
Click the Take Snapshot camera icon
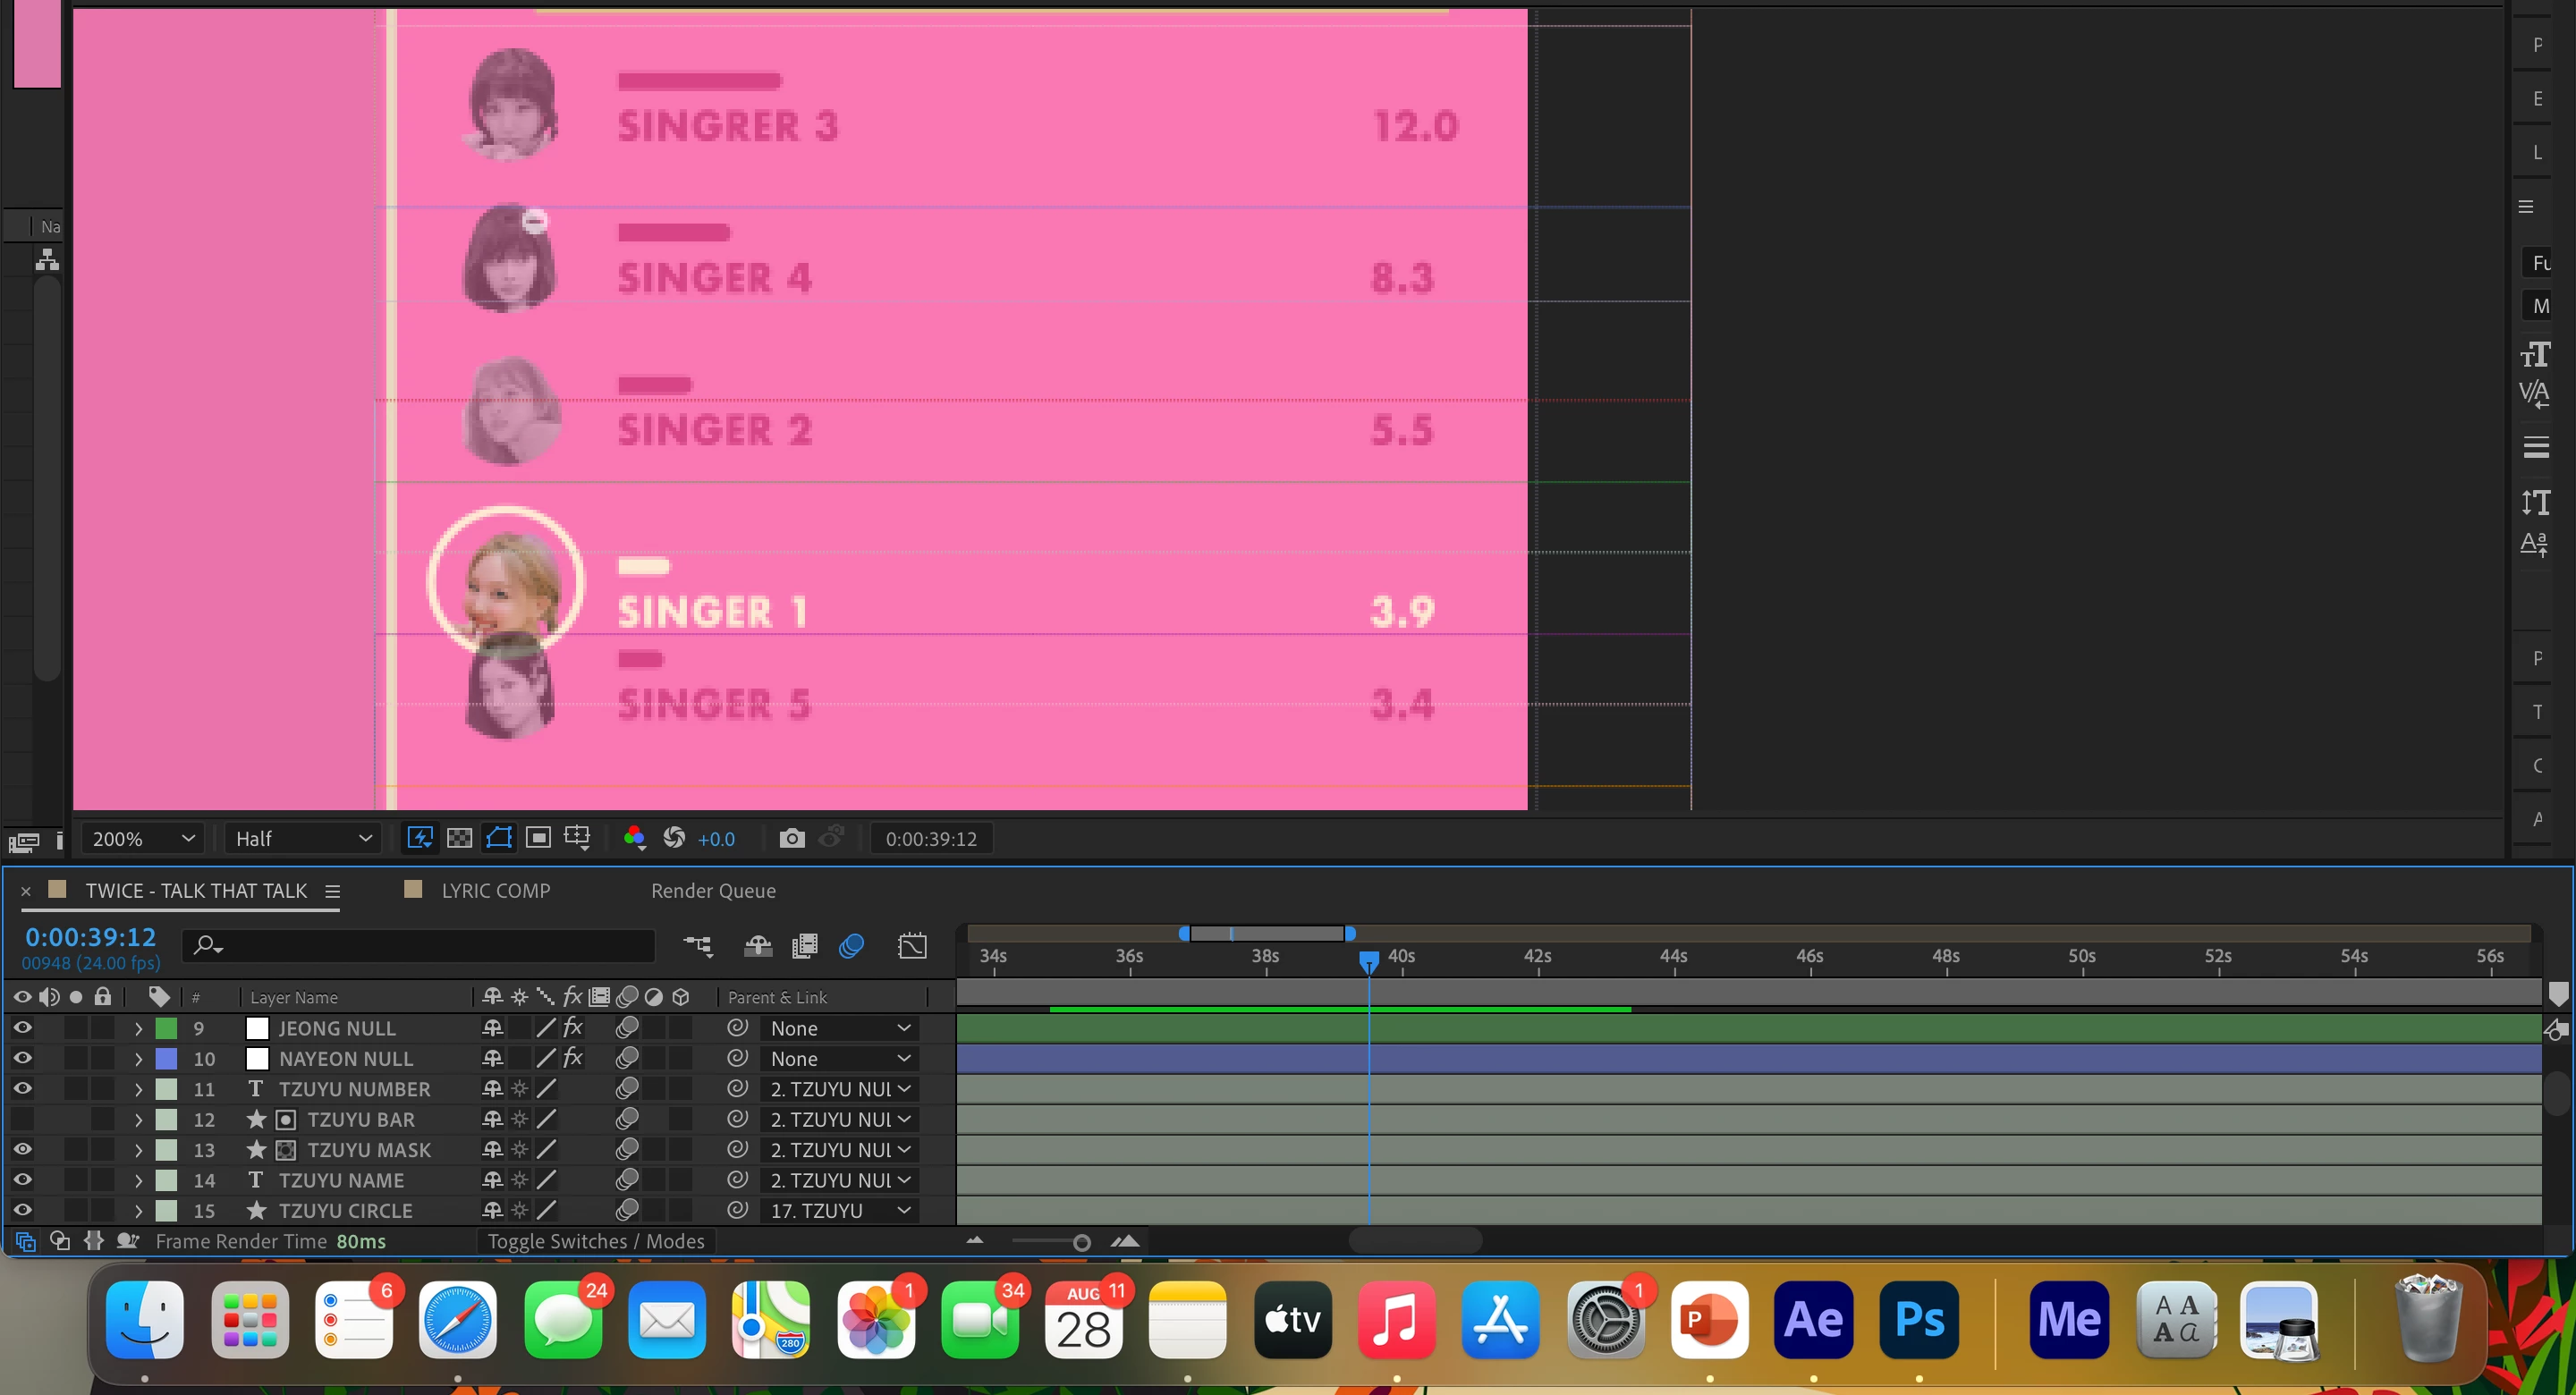(791, 838)
